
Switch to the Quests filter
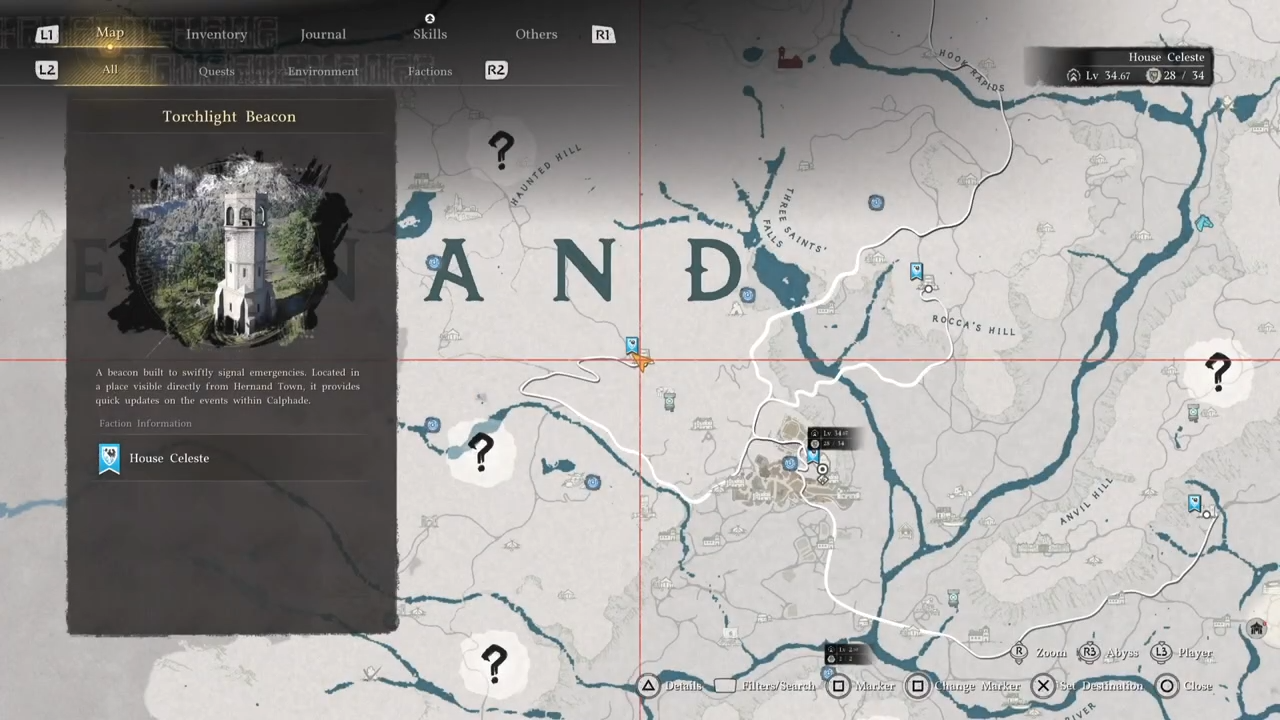click(216, 71)
